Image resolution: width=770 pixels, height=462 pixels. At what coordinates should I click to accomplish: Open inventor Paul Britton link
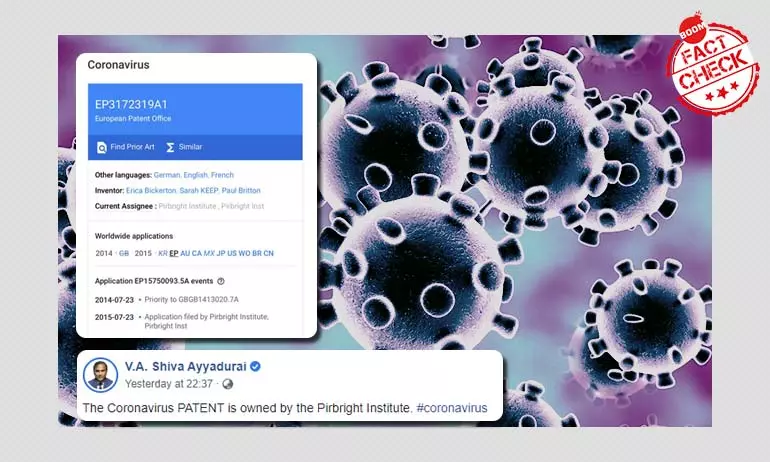[x=241, y=190]
